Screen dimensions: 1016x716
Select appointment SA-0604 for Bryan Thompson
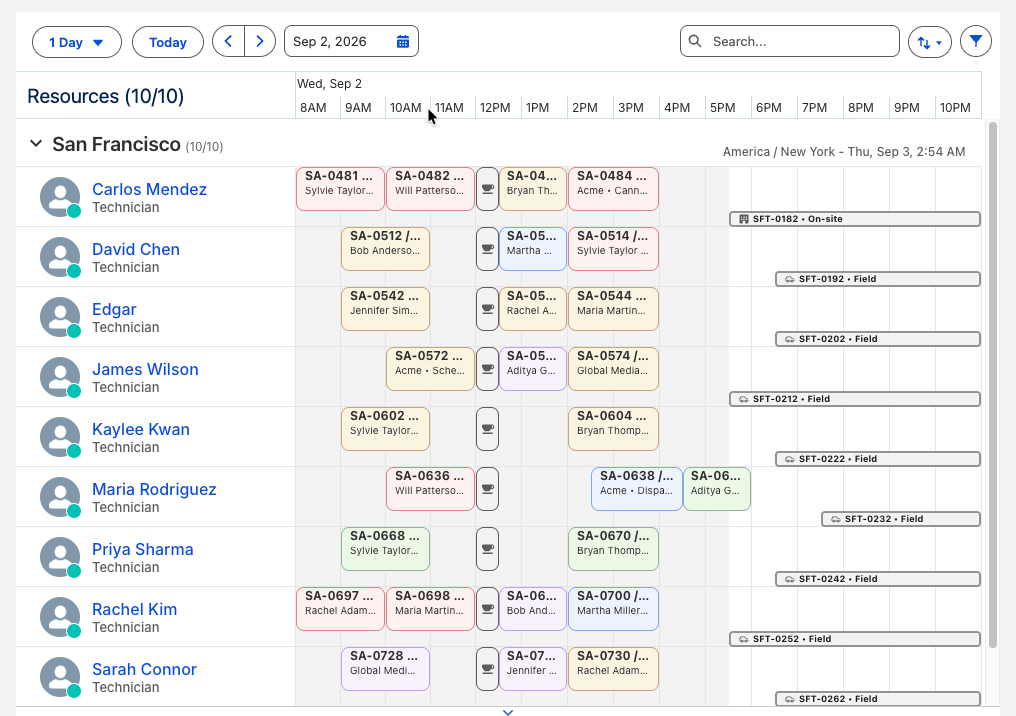613,429
